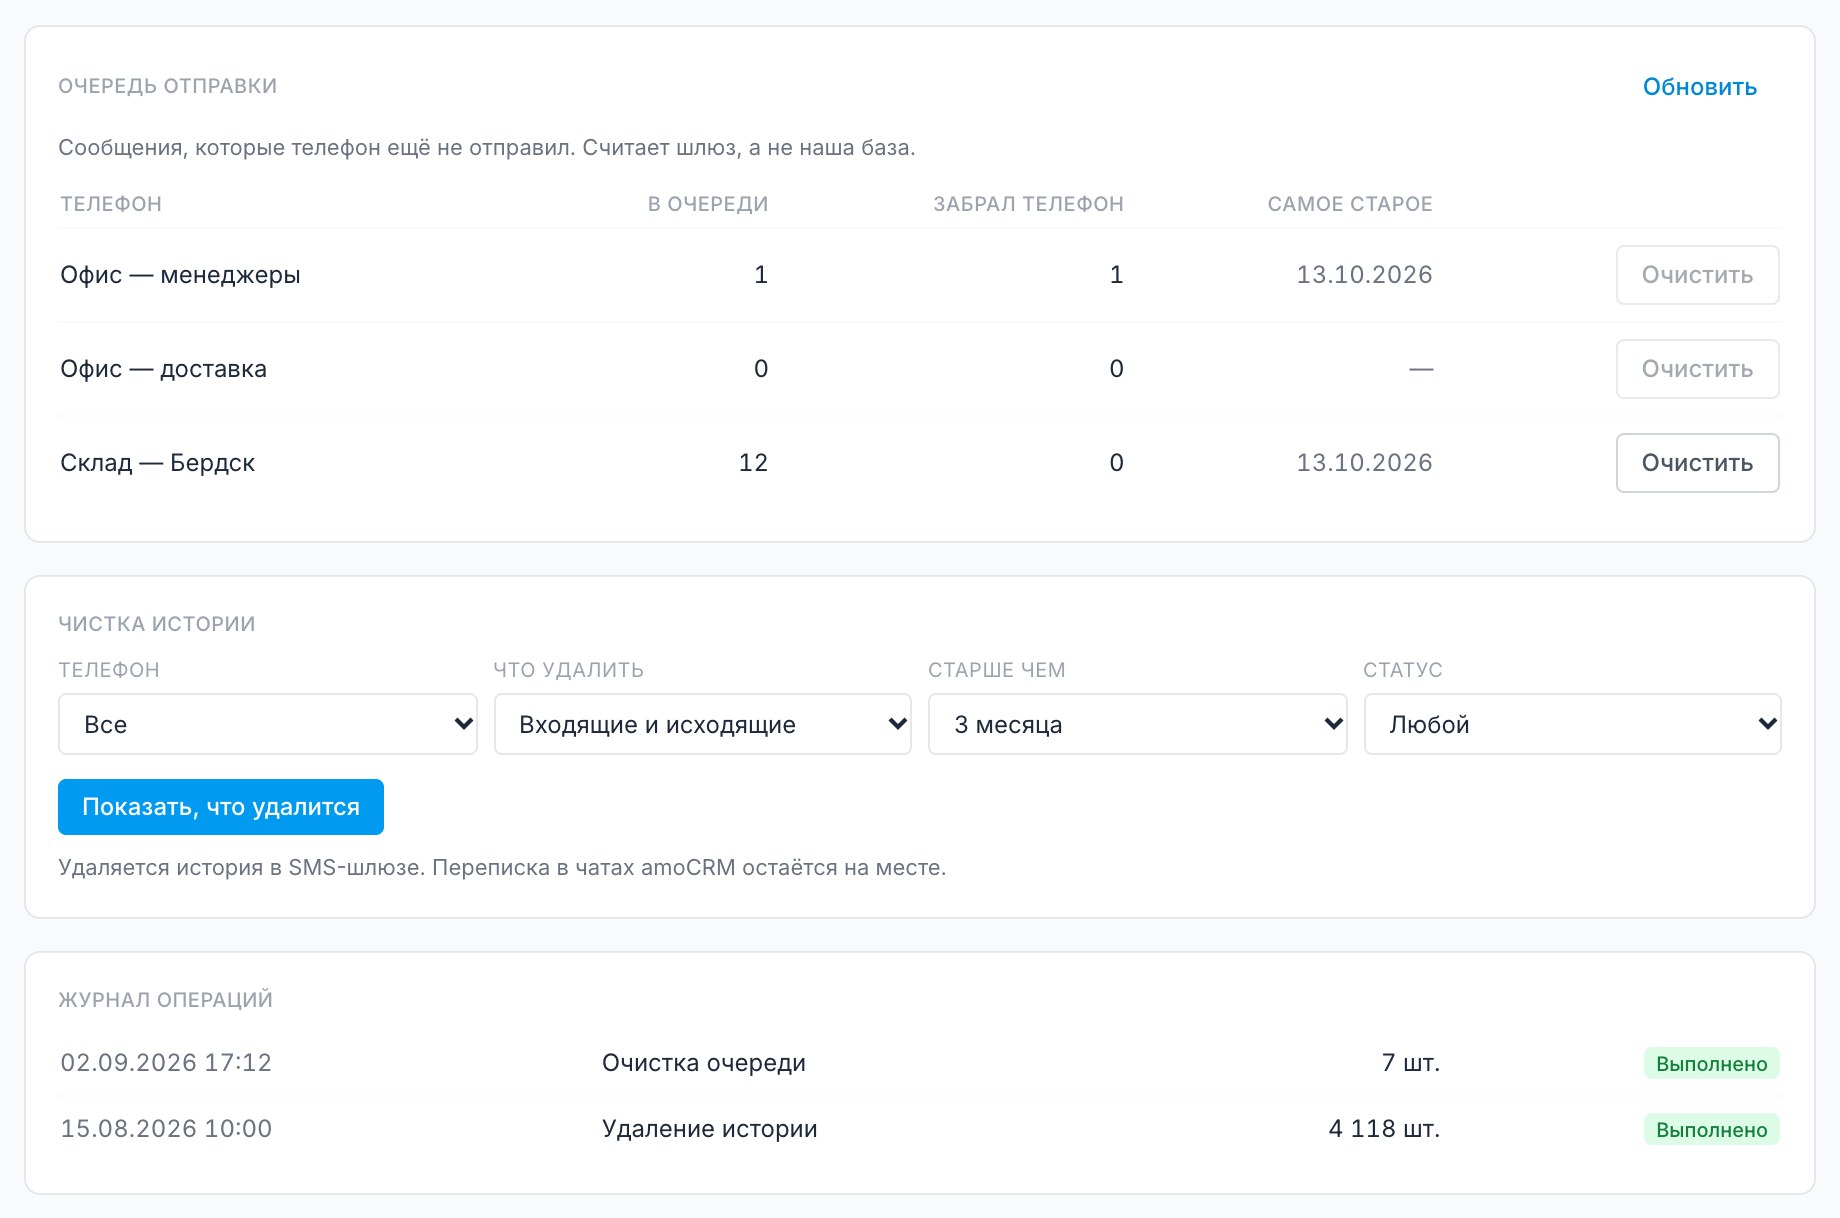The height and width of the screenshot is (1218, 1840).
Task: Click the Чистка истории section heading
Action: point(157,624)
